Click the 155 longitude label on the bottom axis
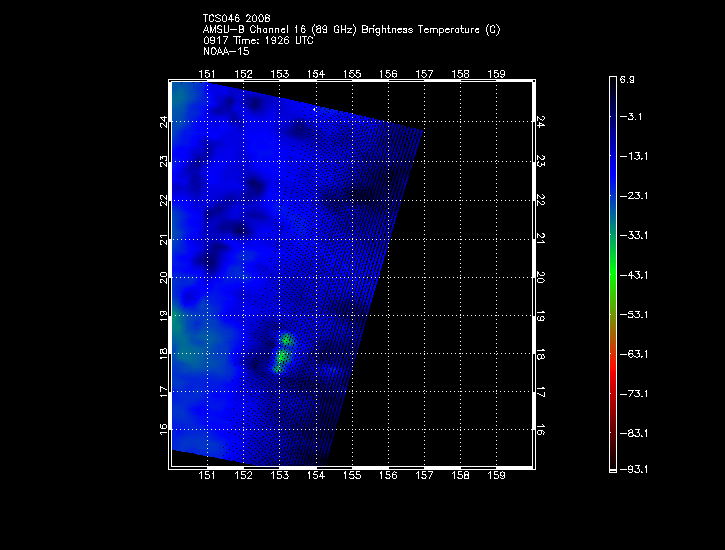The width and height of the screenshot is (725, 550). 352,477
